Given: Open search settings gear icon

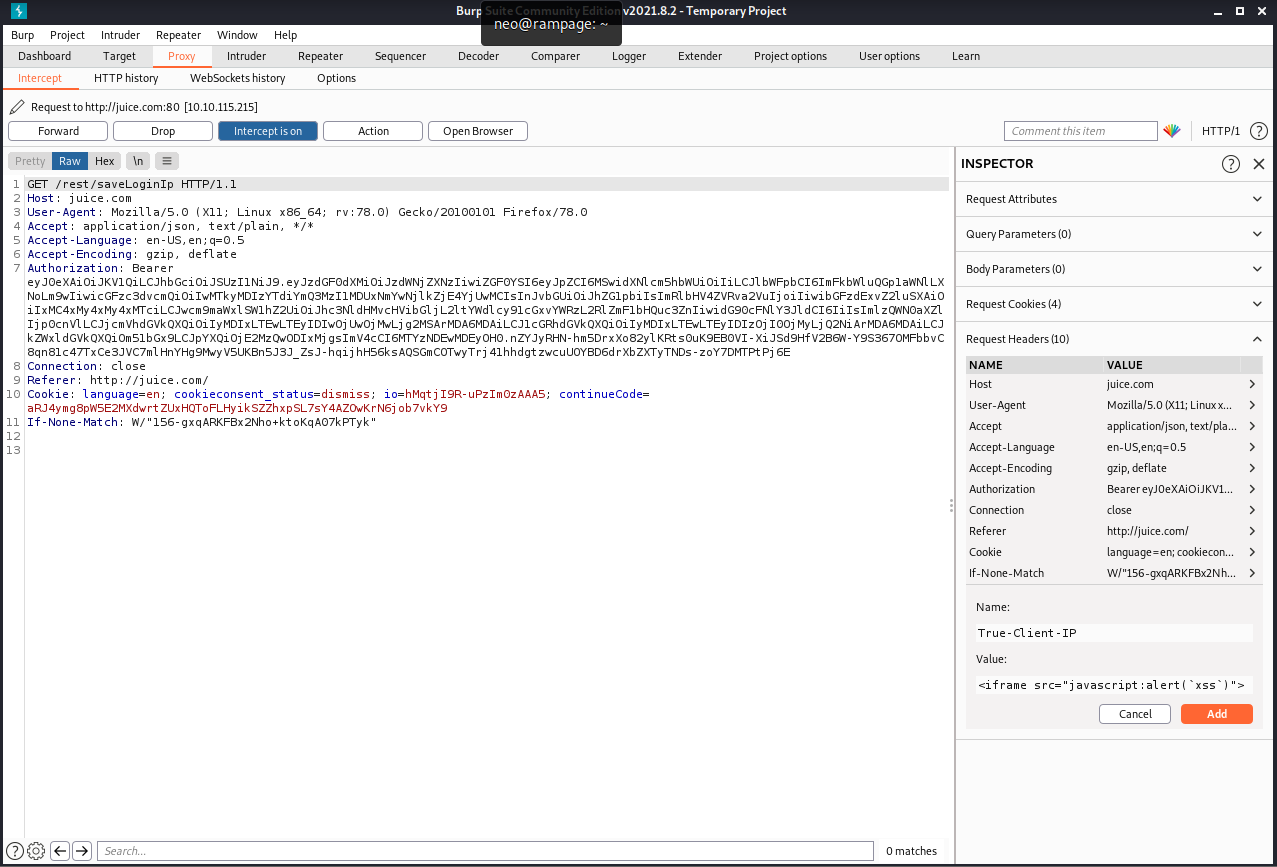Looking at the screenshot, I should 36,851.
